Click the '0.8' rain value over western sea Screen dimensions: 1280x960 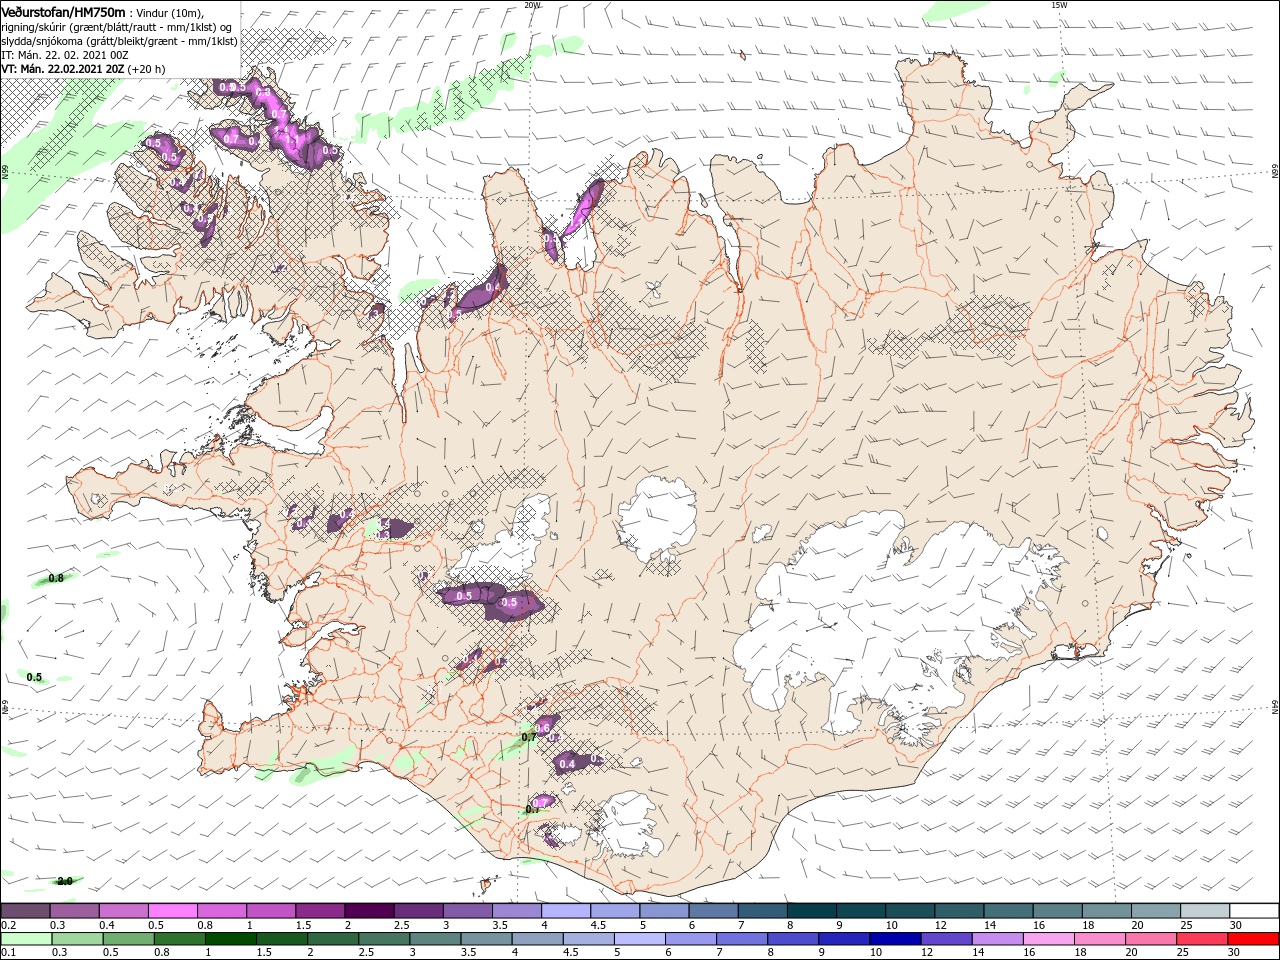pyautogui.click(x=56, y=578)
